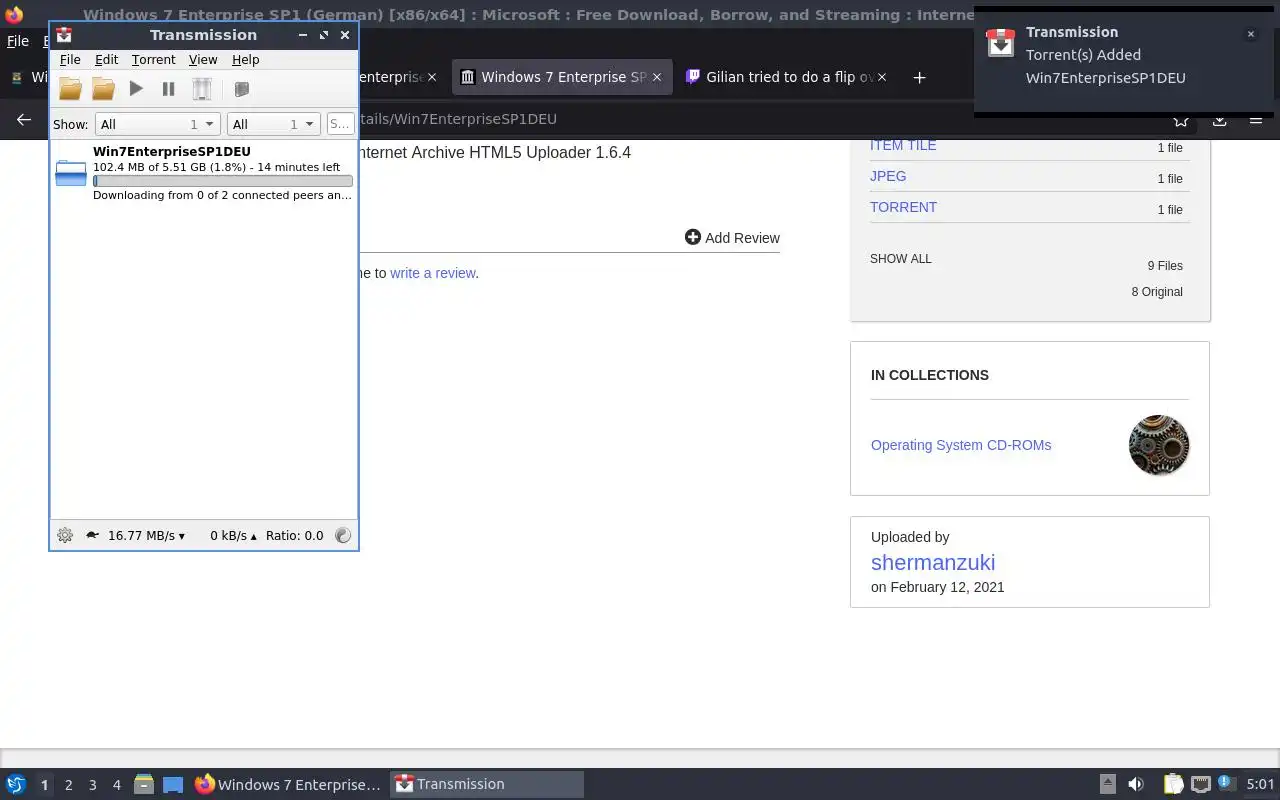Click the Firefox logo in the title bar
This screenshot has height=800, width=1280.
[14, 14]
